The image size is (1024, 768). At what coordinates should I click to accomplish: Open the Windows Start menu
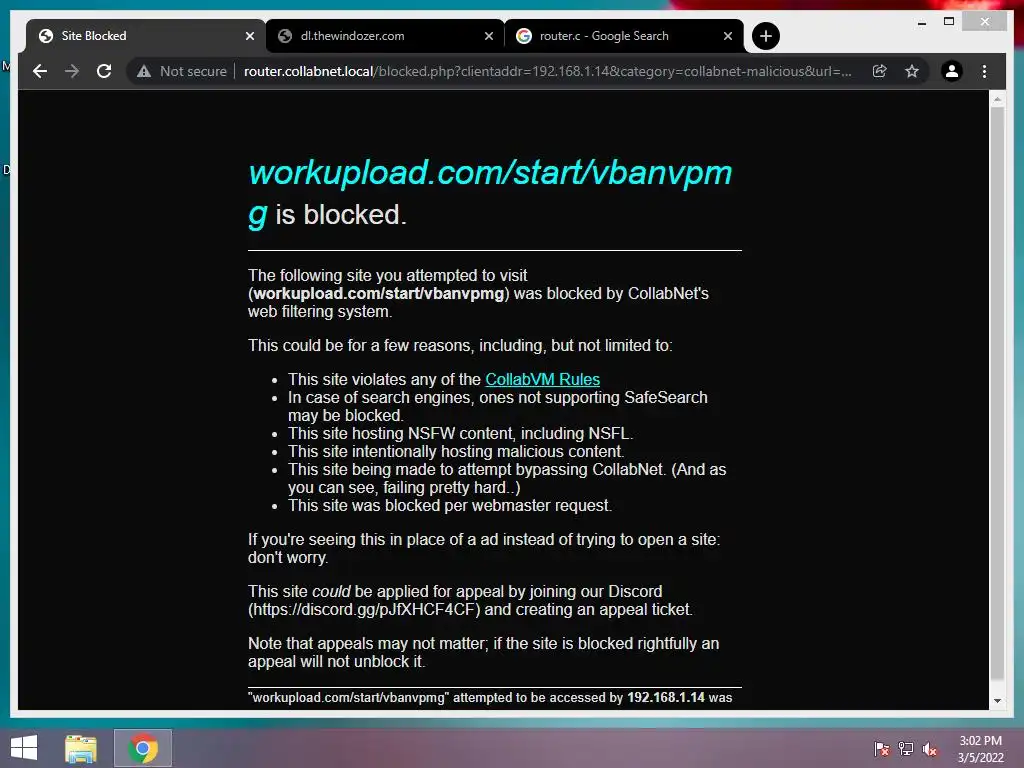[x=24, y=748]
